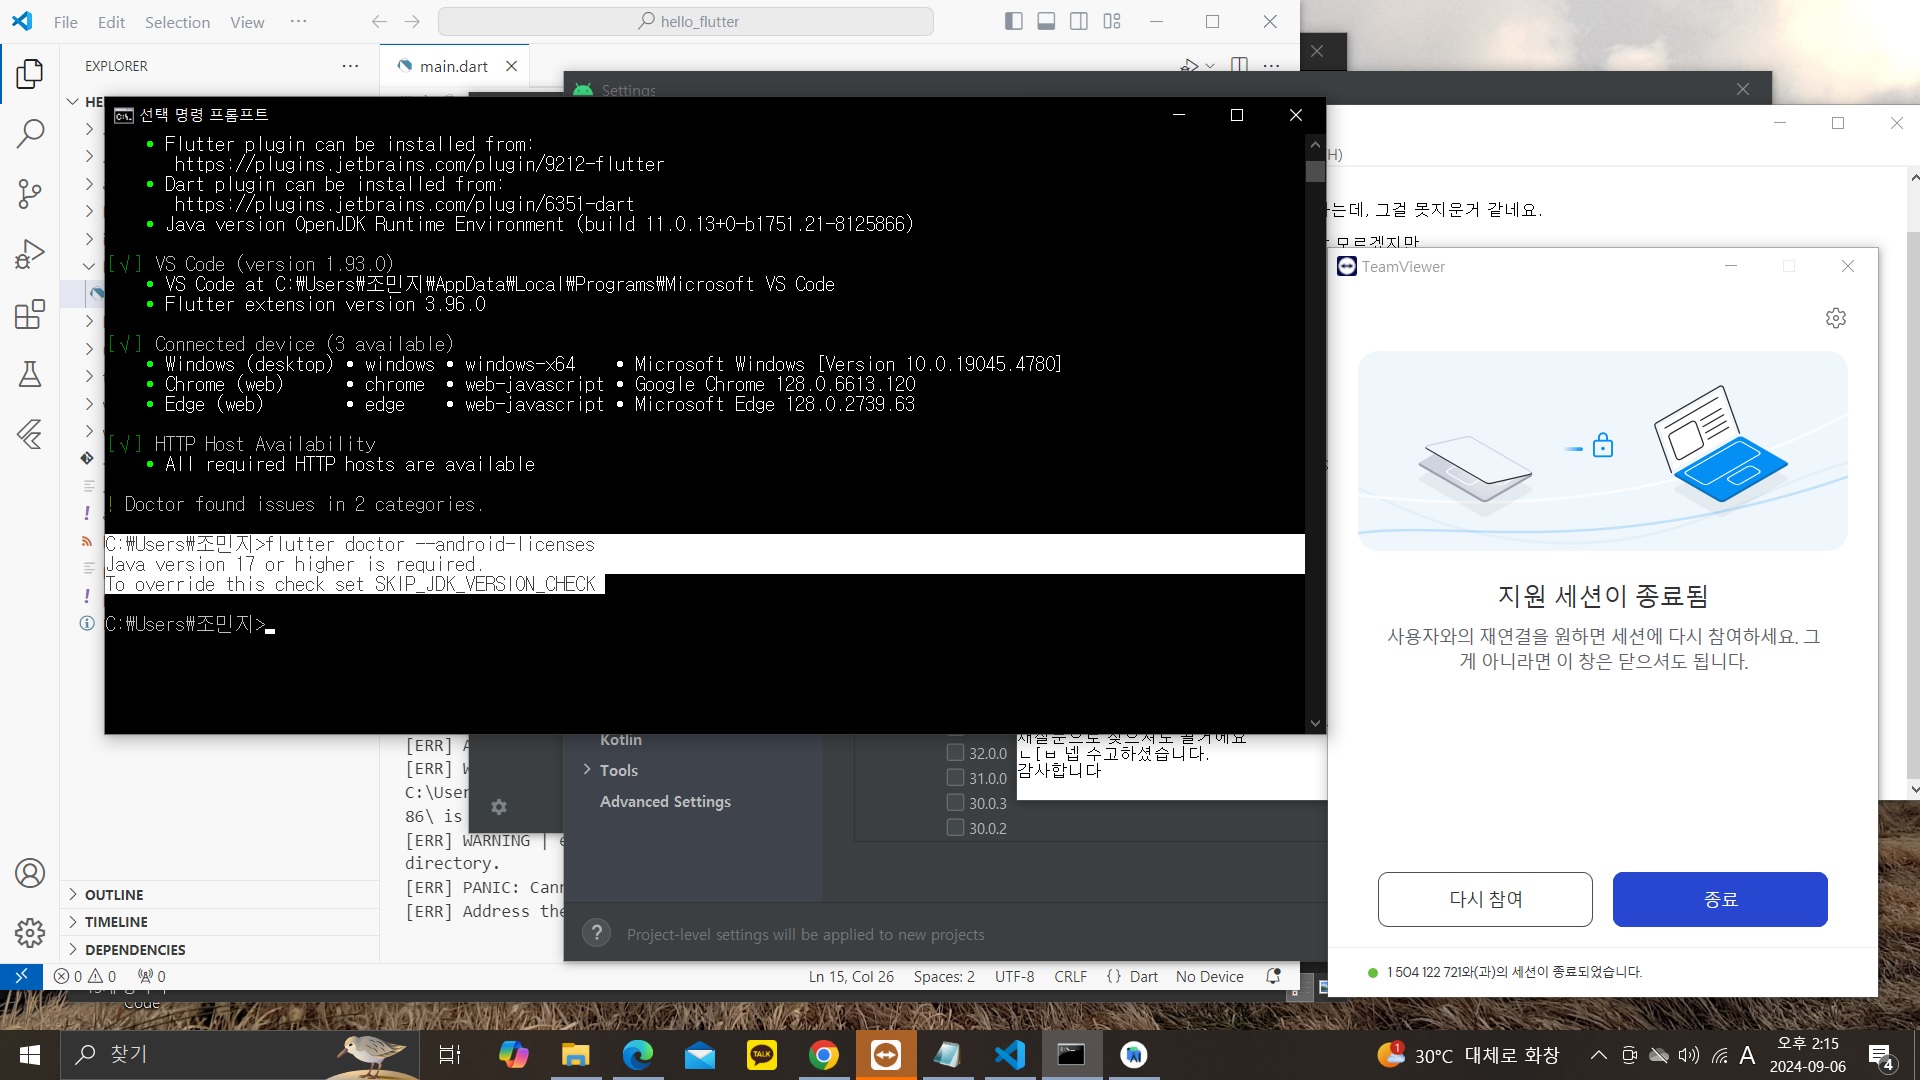Click Task View button on taskbar

coord(450,1055)
